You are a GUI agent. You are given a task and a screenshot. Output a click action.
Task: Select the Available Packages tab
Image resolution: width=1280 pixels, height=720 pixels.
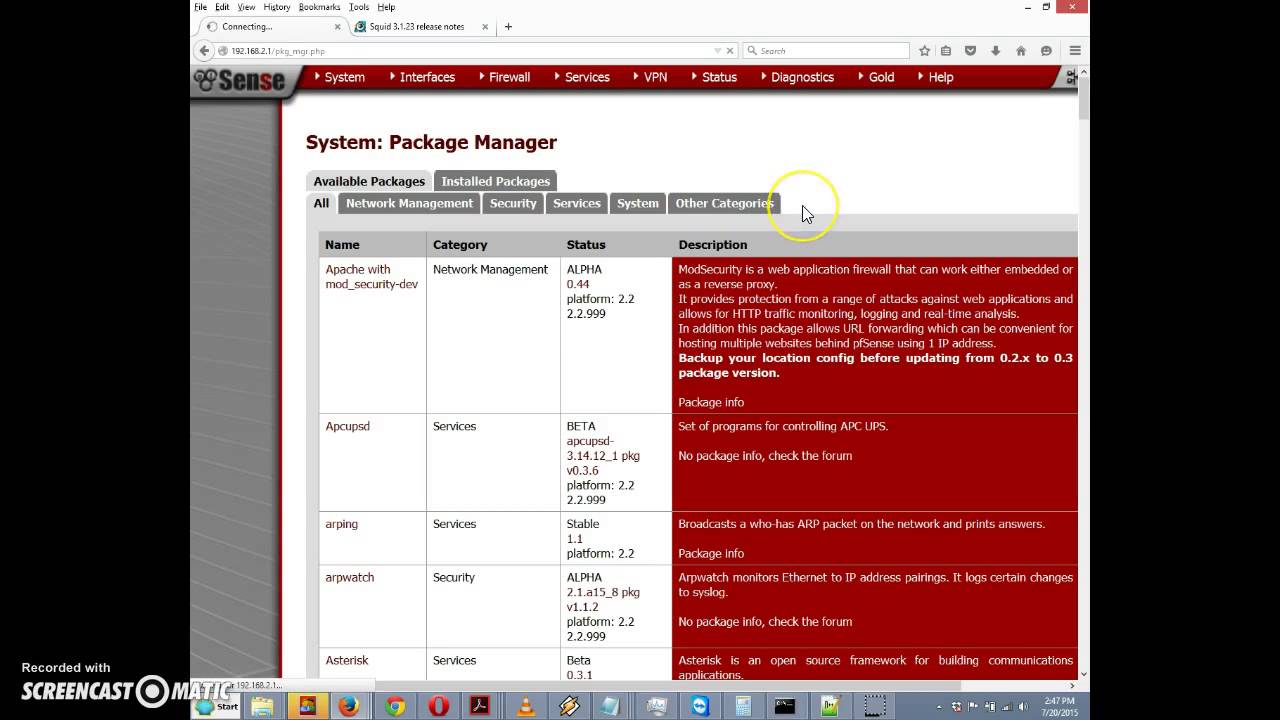pos(369,181)
